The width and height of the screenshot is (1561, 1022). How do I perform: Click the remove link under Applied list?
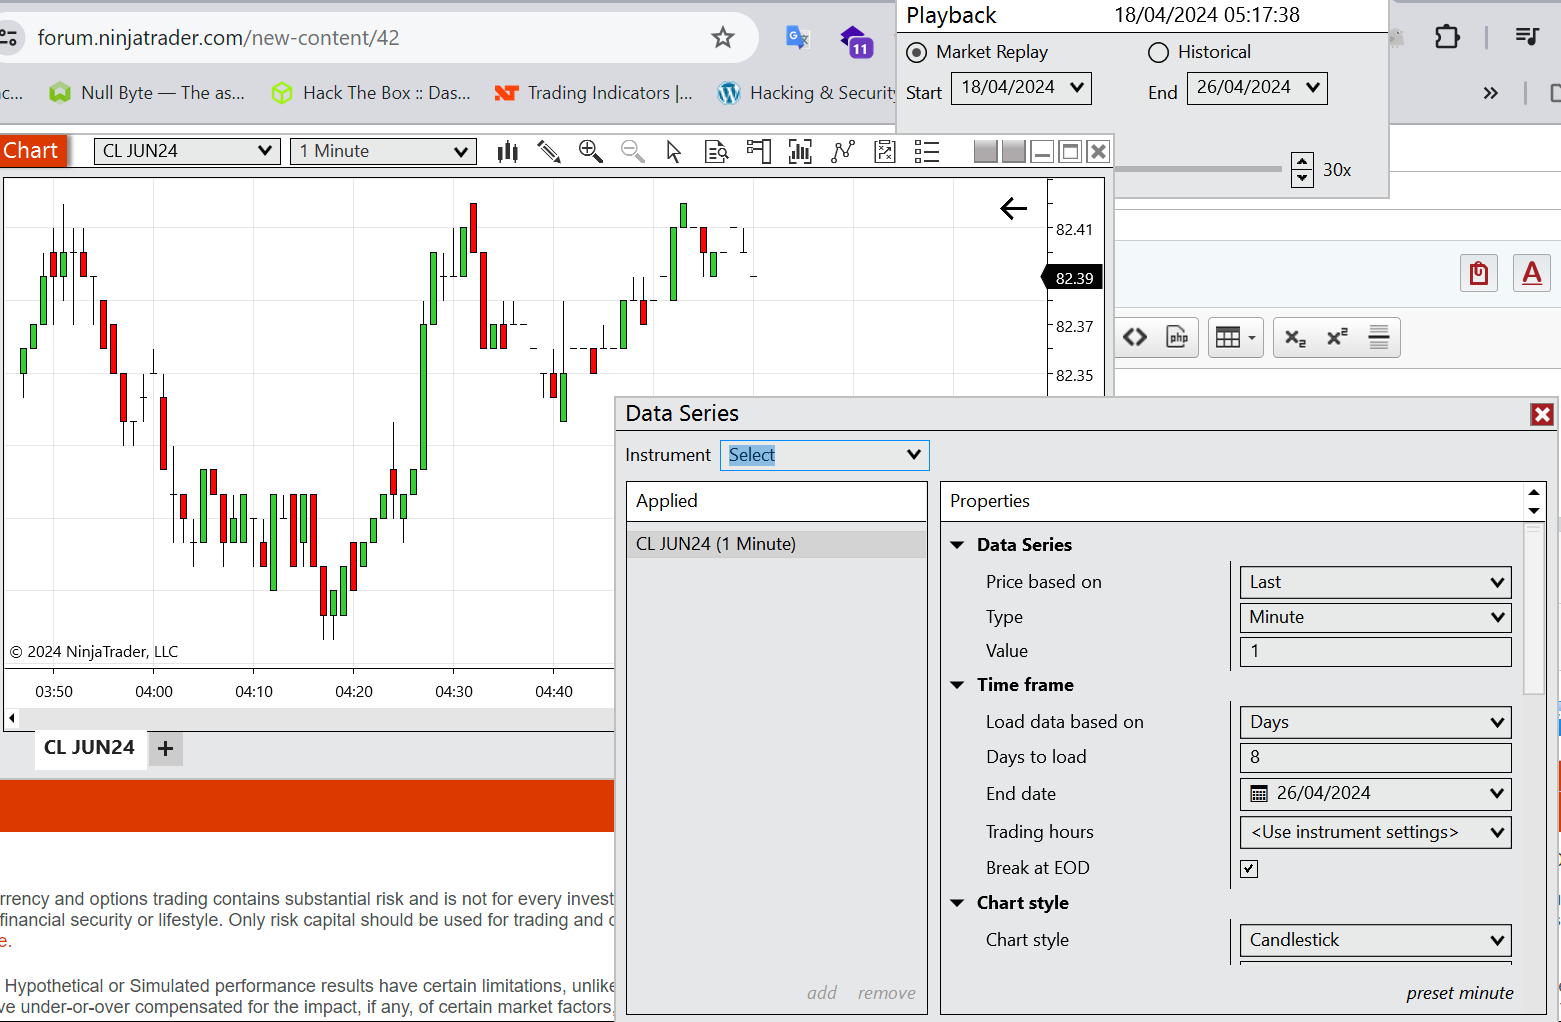point(886,993)
